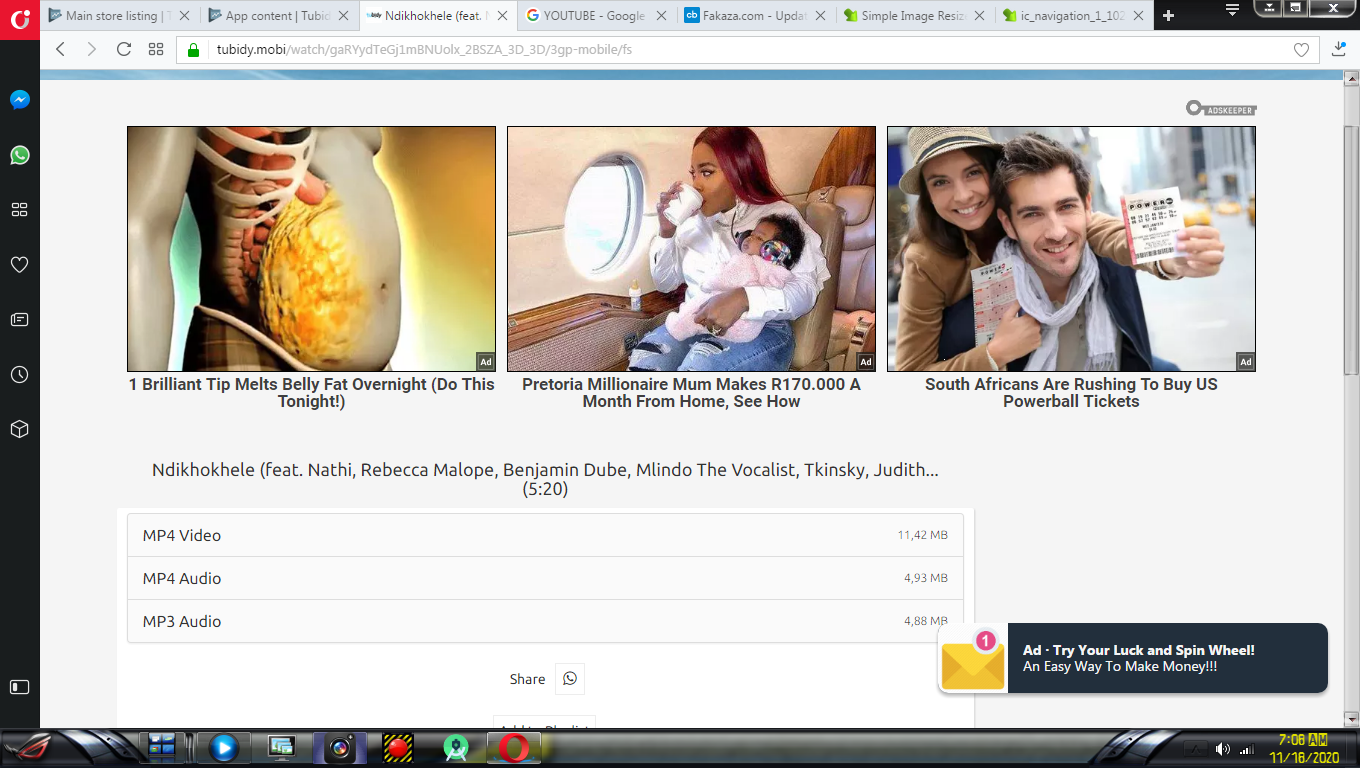Close the Main store listing tab

(184, 16)
